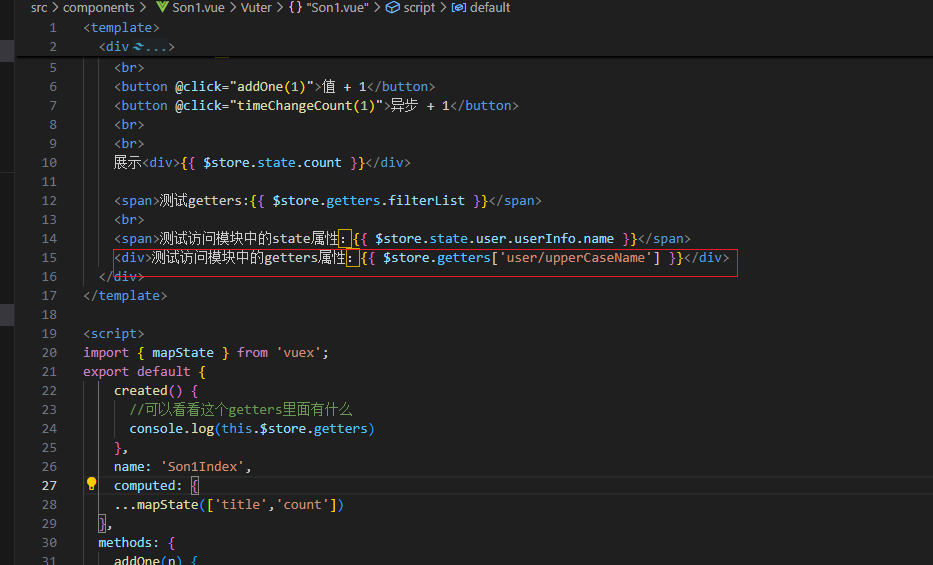Click userInfo in the line 14 expression
Screen dimensions: 933x565
click(544, 238)
